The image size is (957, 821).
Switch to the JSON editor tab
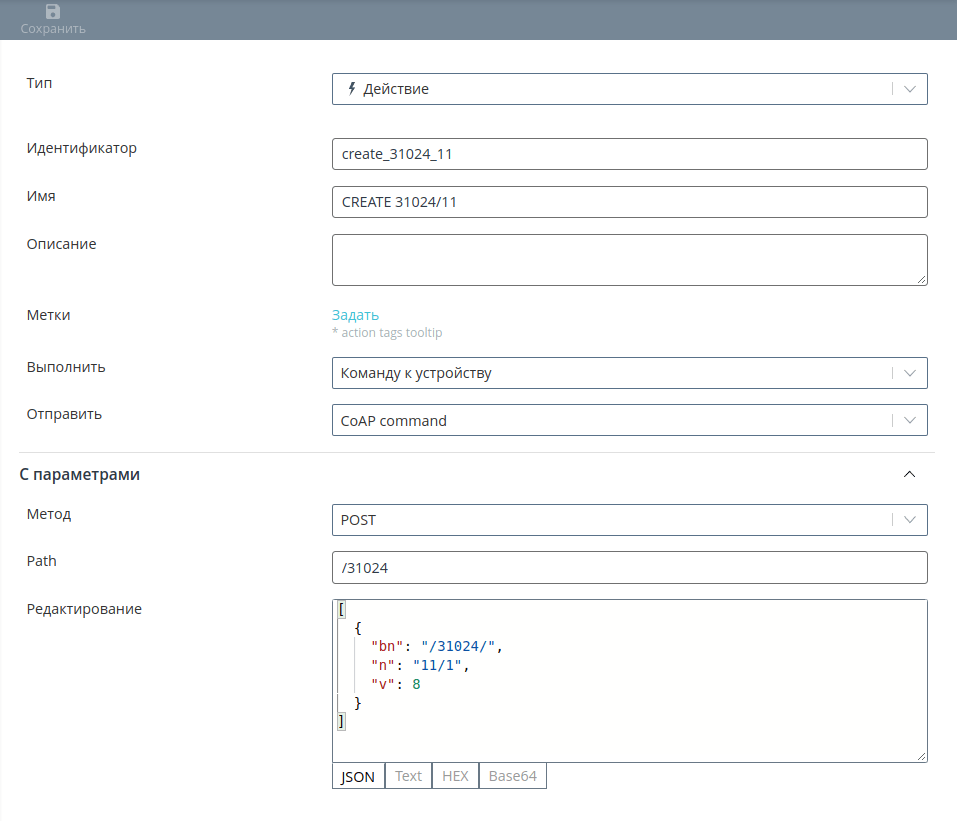point(358,776)
